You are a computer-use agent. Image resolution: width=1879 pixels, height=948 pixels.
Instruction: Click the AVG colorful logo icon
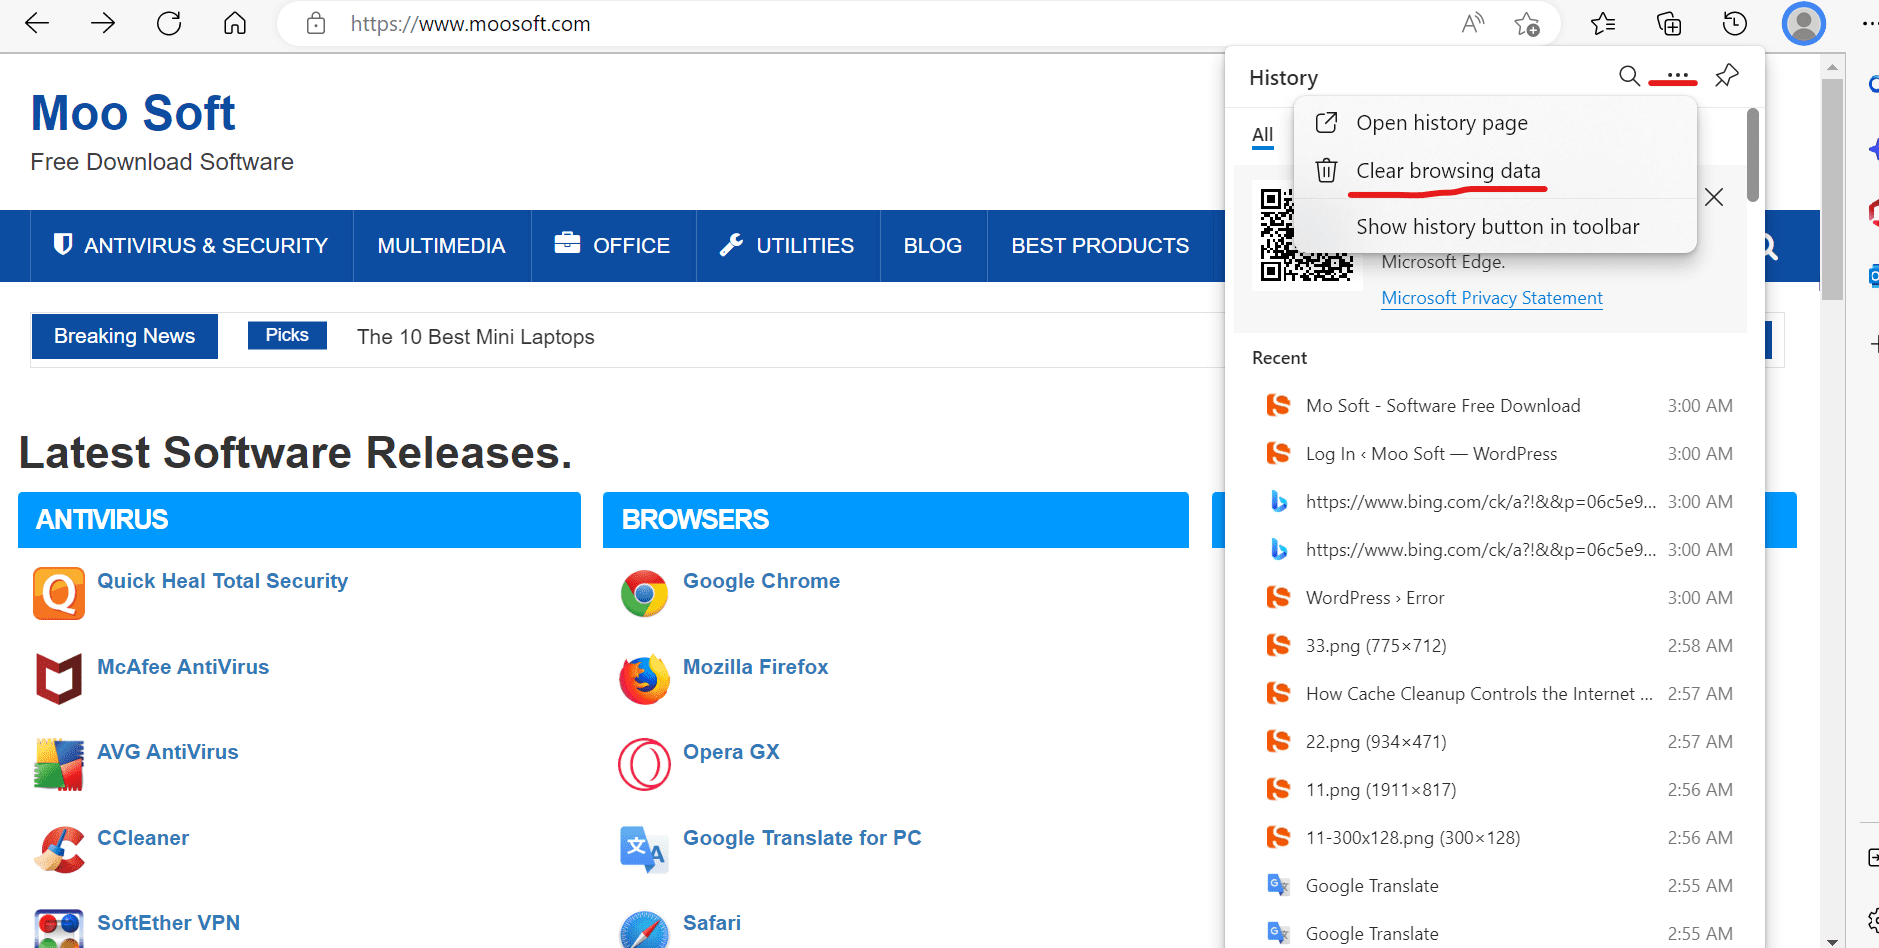[x=59, y=765]
